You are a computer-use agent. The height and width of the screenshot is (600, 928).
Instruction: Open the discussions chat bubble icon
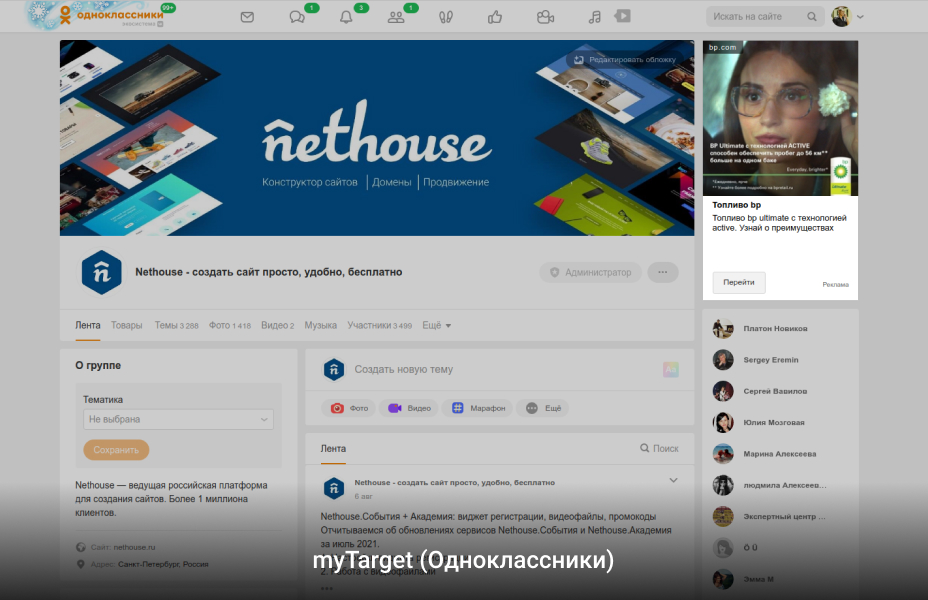297,17
